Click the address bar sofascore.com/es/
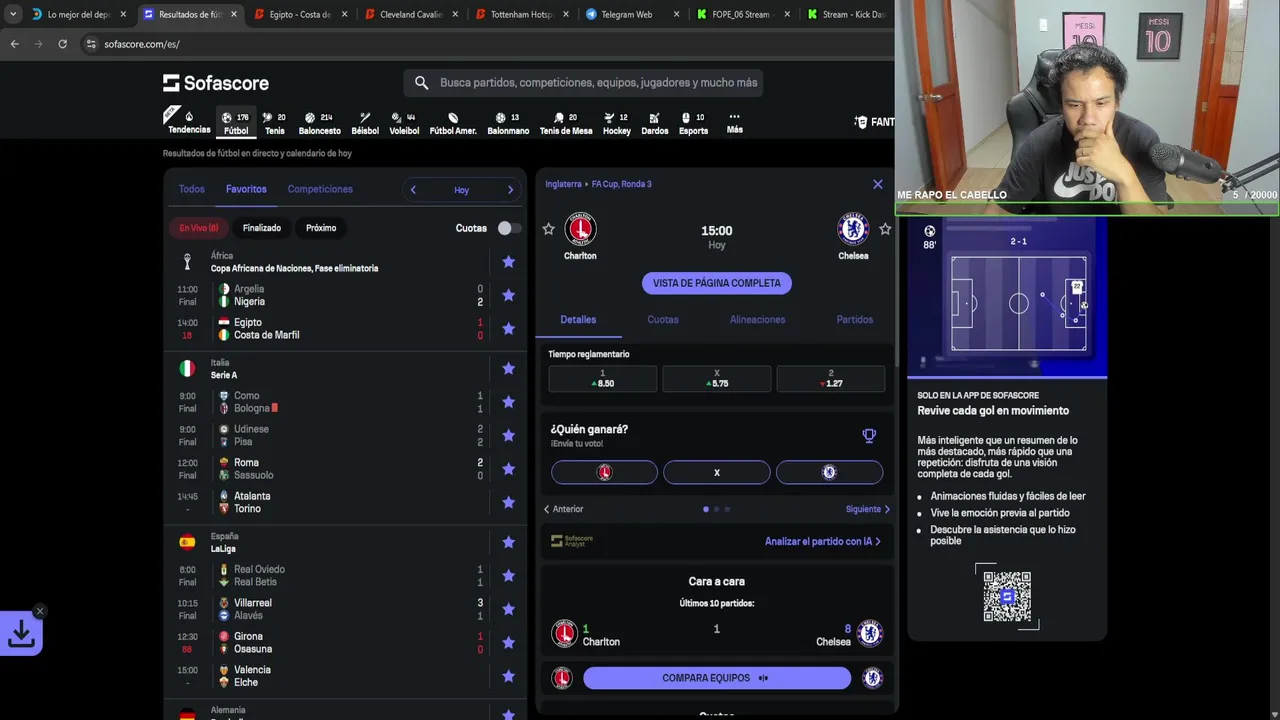 [x=142, y=44]
